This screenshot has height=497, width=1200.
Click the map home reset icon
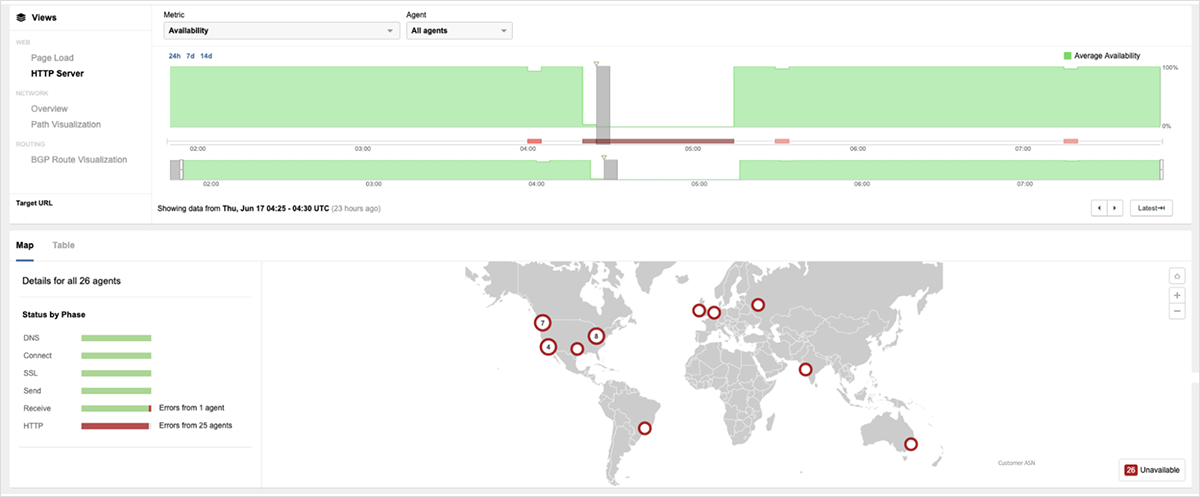tap(1177, 276)
